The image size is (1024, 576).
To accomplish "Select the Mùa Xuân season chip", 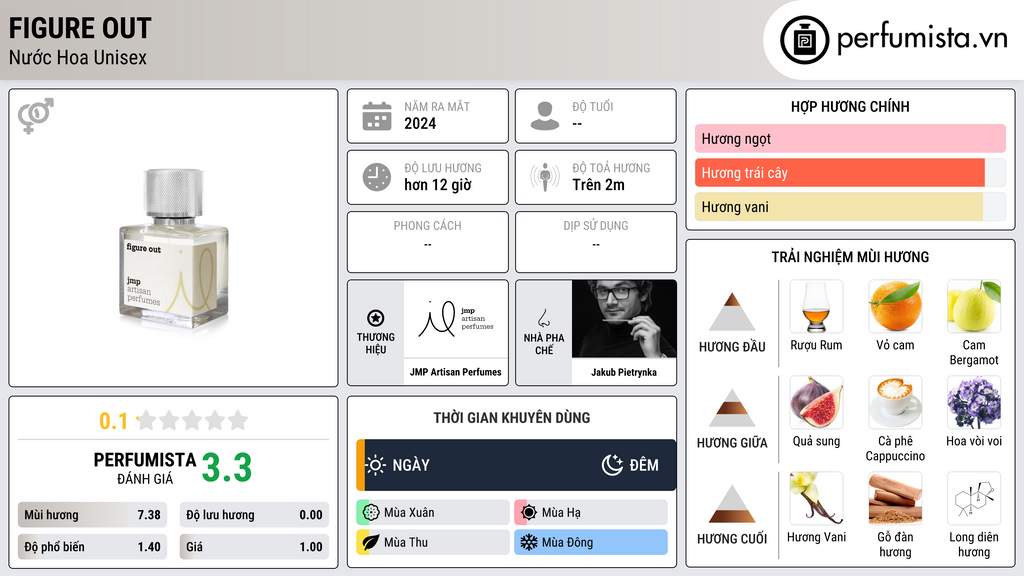I will pyautogui.click(x=433, y=513).
